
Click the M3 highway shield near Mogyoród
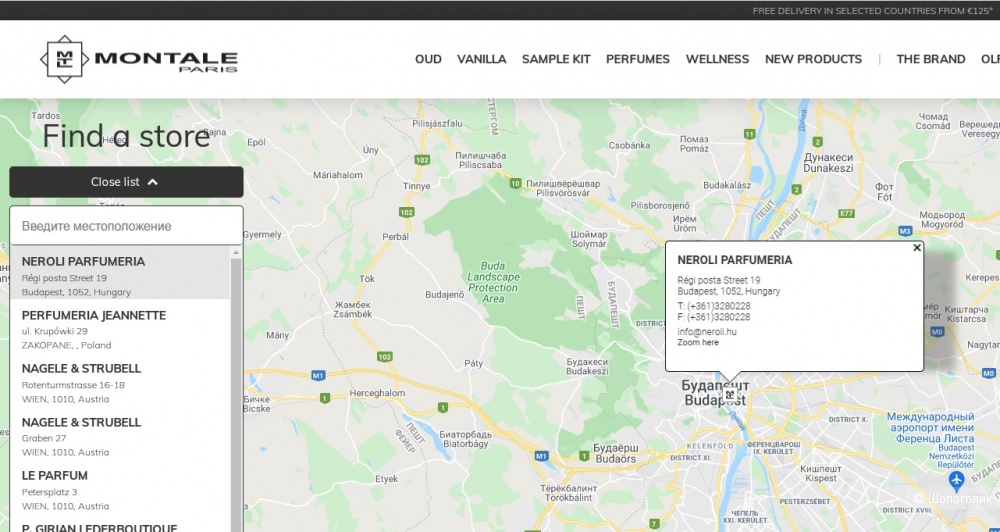905,230
